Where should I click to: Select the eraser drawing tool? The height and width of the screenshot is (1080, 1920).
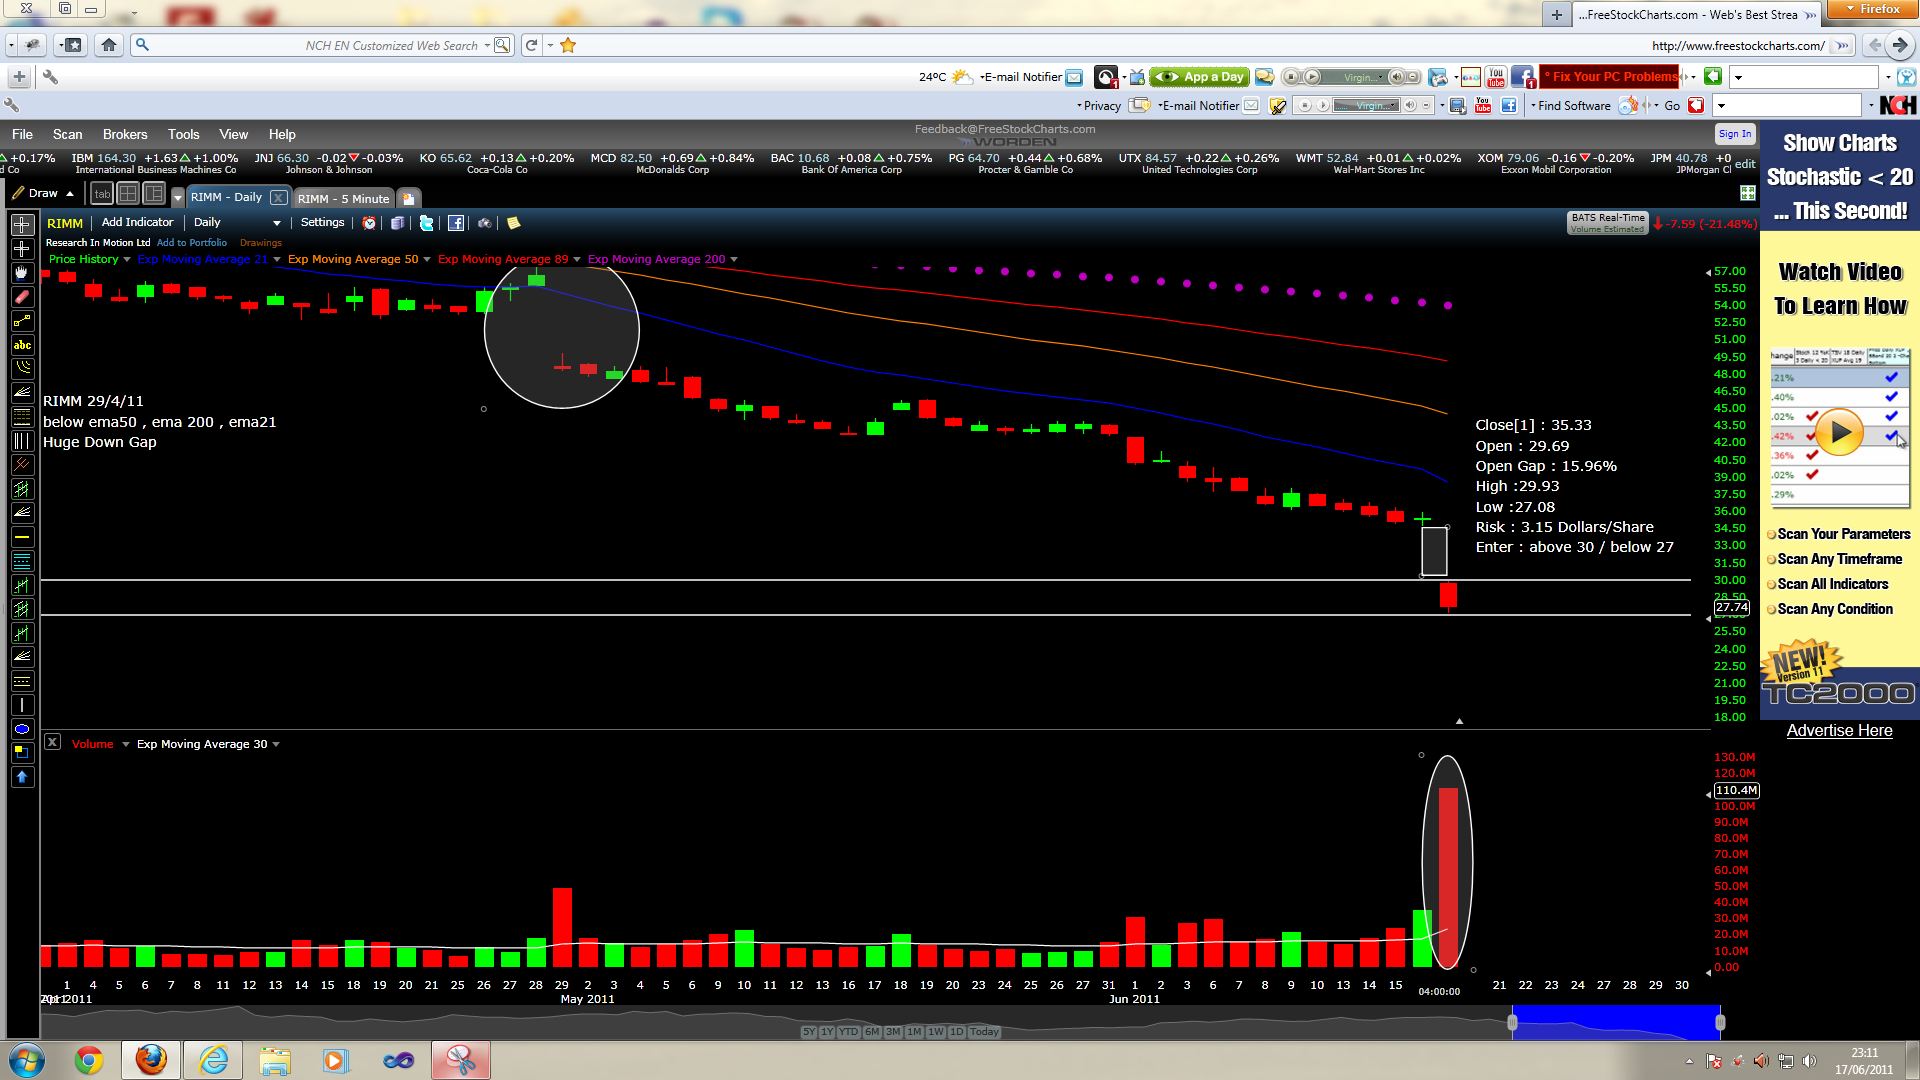point(22,297)
